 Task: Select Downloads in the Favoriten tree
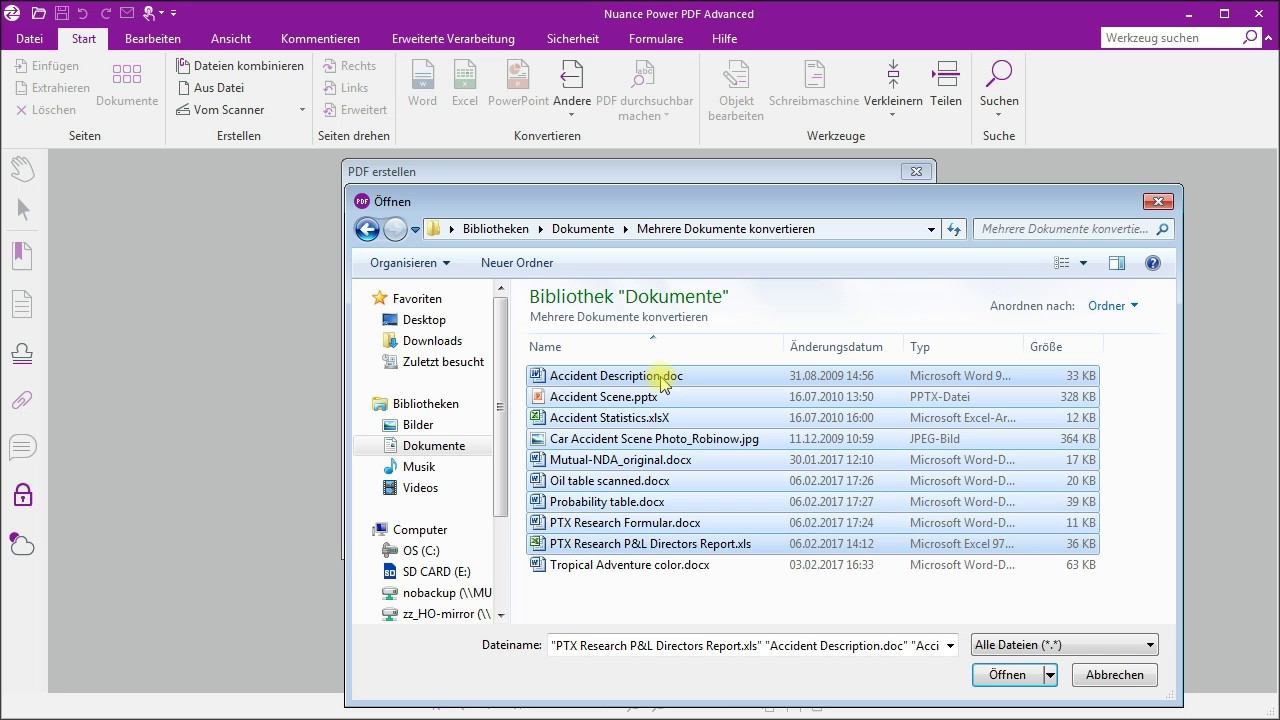pyautogui.click(x=432, y=341)
